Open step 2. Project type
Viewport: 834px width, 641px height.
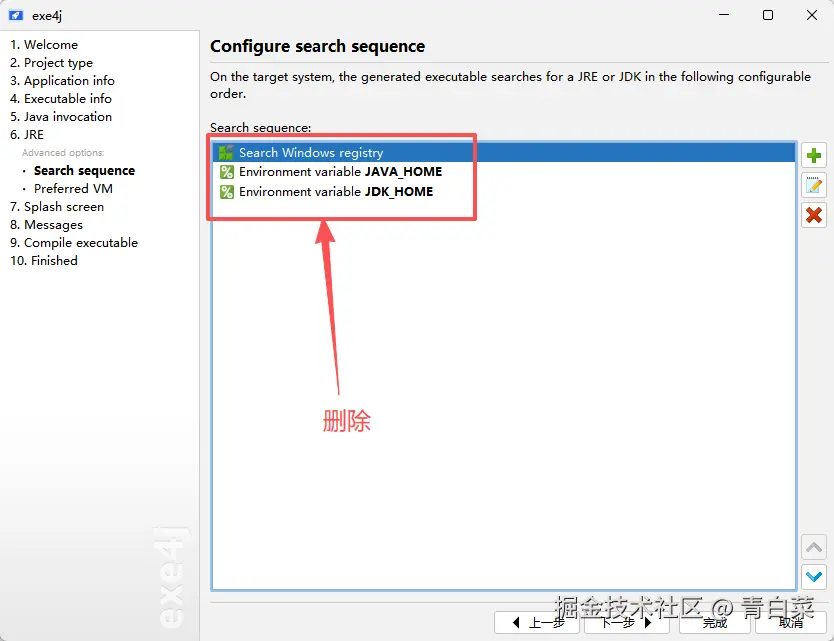coord(52,63)
